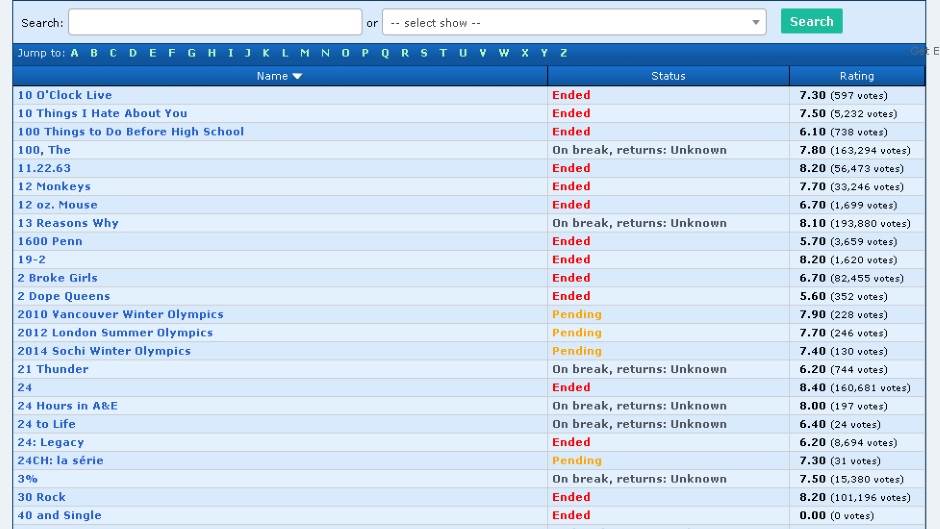Click the show search text field

(x=215, y=22)
